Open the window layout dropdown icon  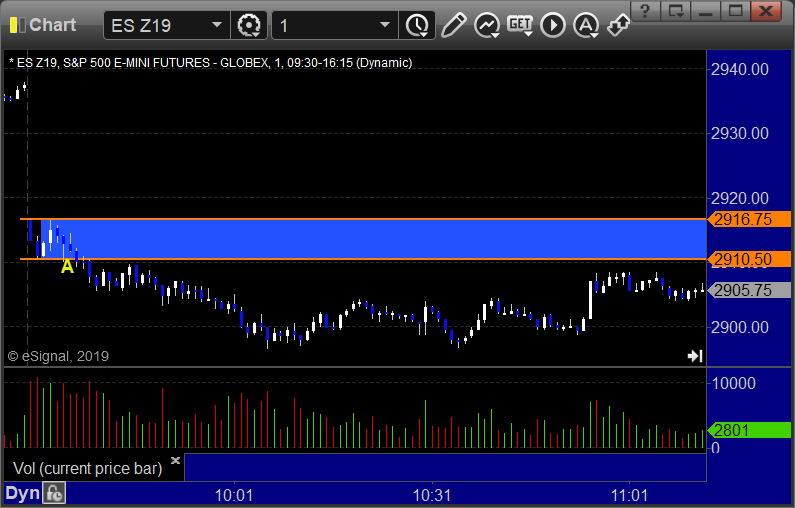(x=676, y=10)
